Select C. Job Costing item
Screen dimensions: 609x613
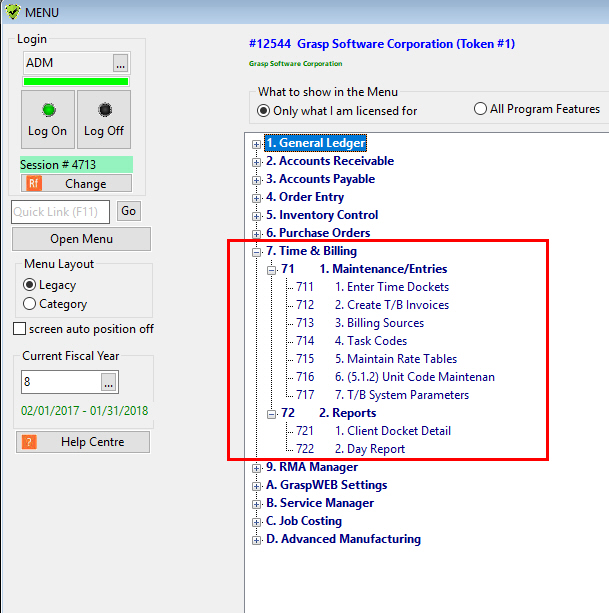(304, 521)
